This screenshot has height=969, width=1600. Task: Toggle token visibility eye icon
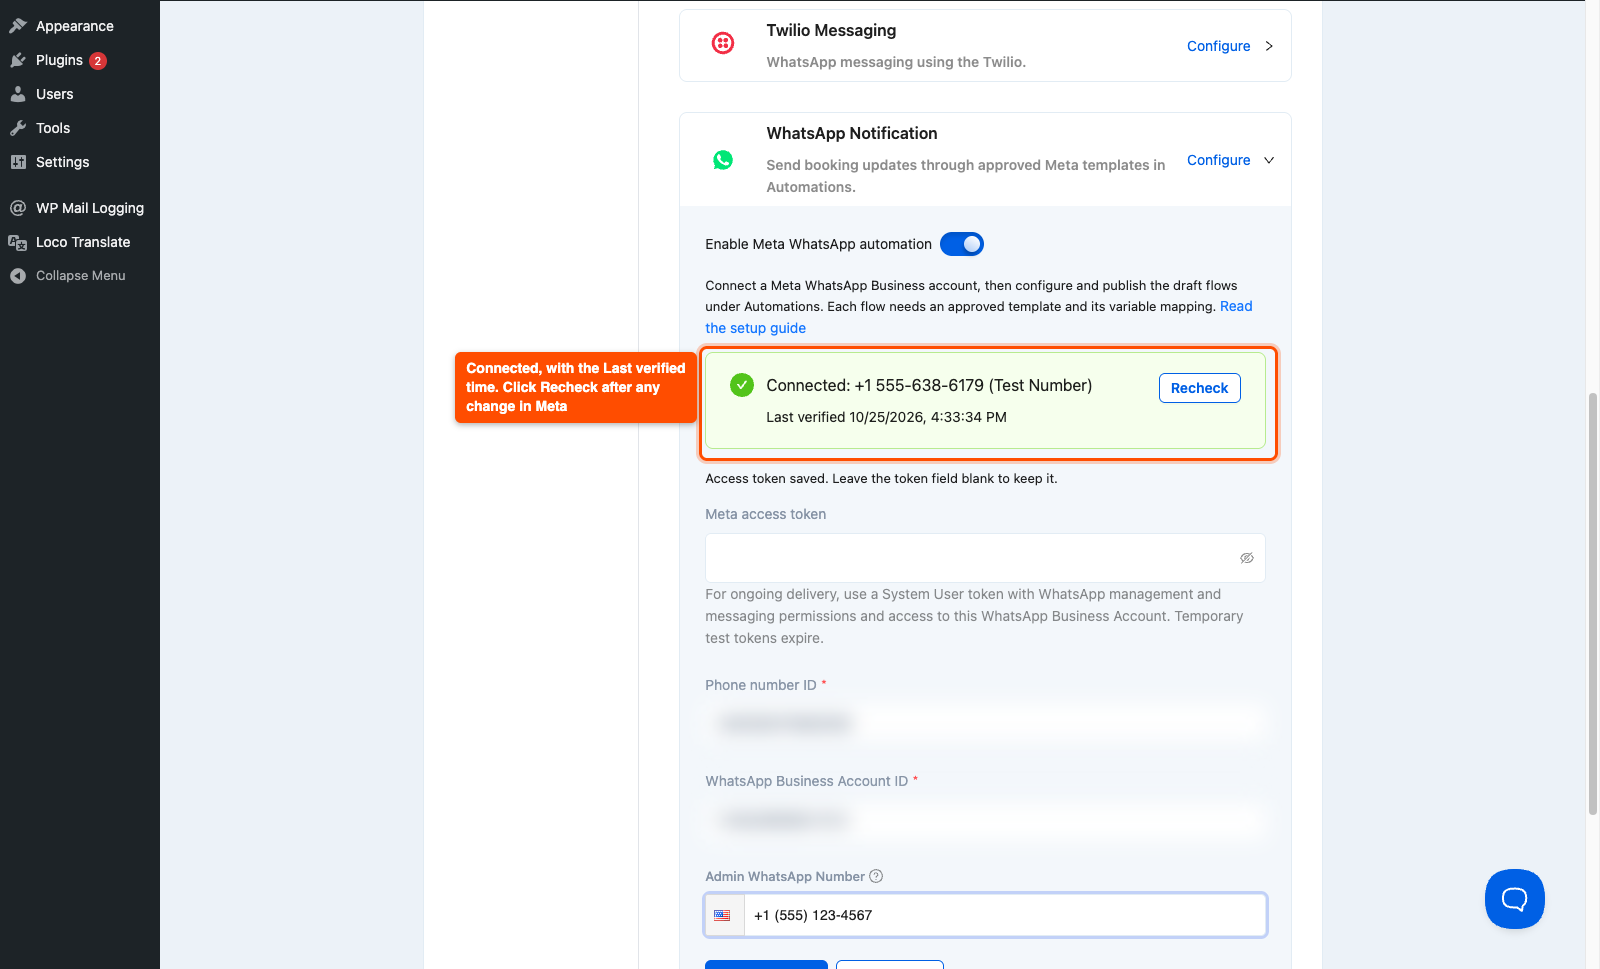1247,558
